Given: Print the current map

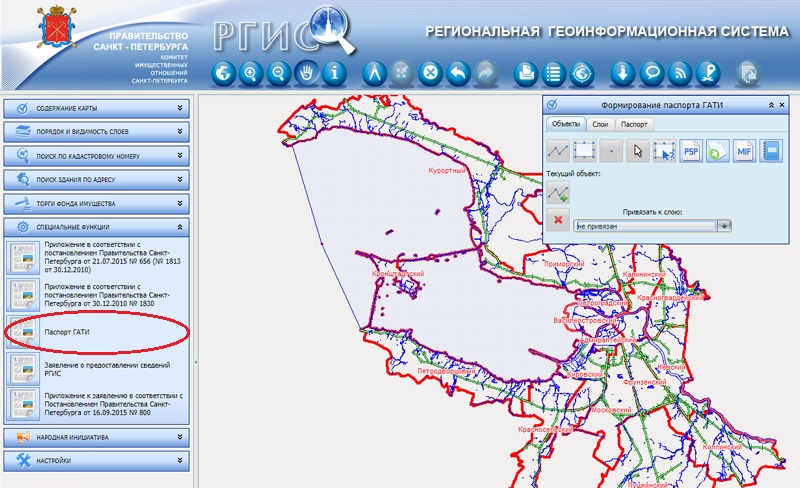Looking at the screenshot, I should [x=526, y=74].
